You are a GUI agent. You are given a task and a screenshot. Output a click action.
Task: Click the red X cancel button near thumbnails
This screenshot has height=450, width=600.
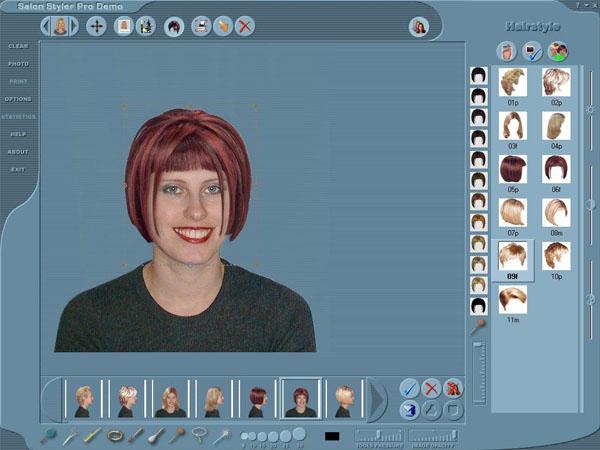[x=431, y=388]
